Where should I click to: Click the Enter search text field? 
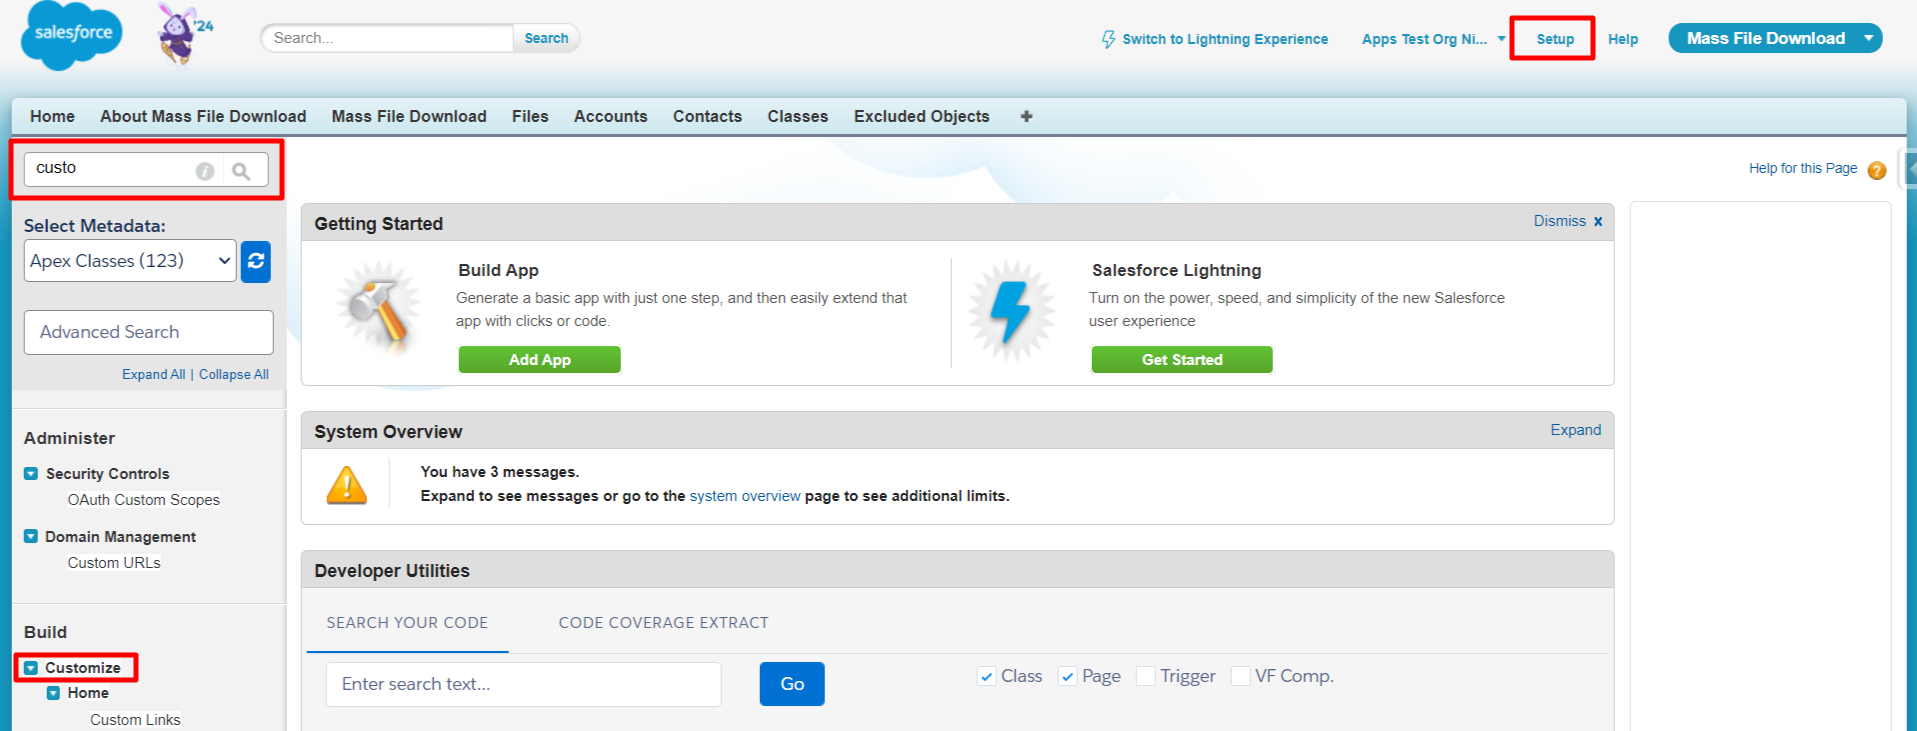(x=524, y=684)
